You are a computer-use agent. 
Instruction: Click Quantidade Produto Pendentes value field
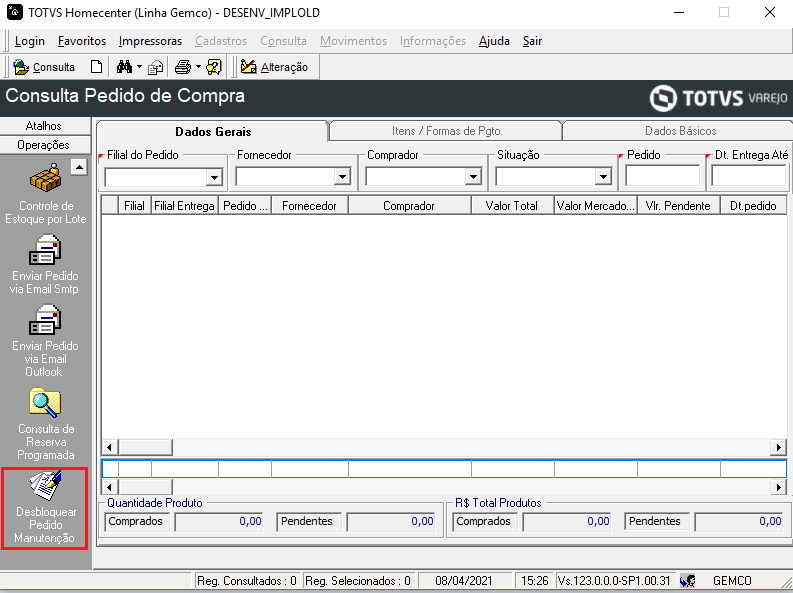(391, 522)
